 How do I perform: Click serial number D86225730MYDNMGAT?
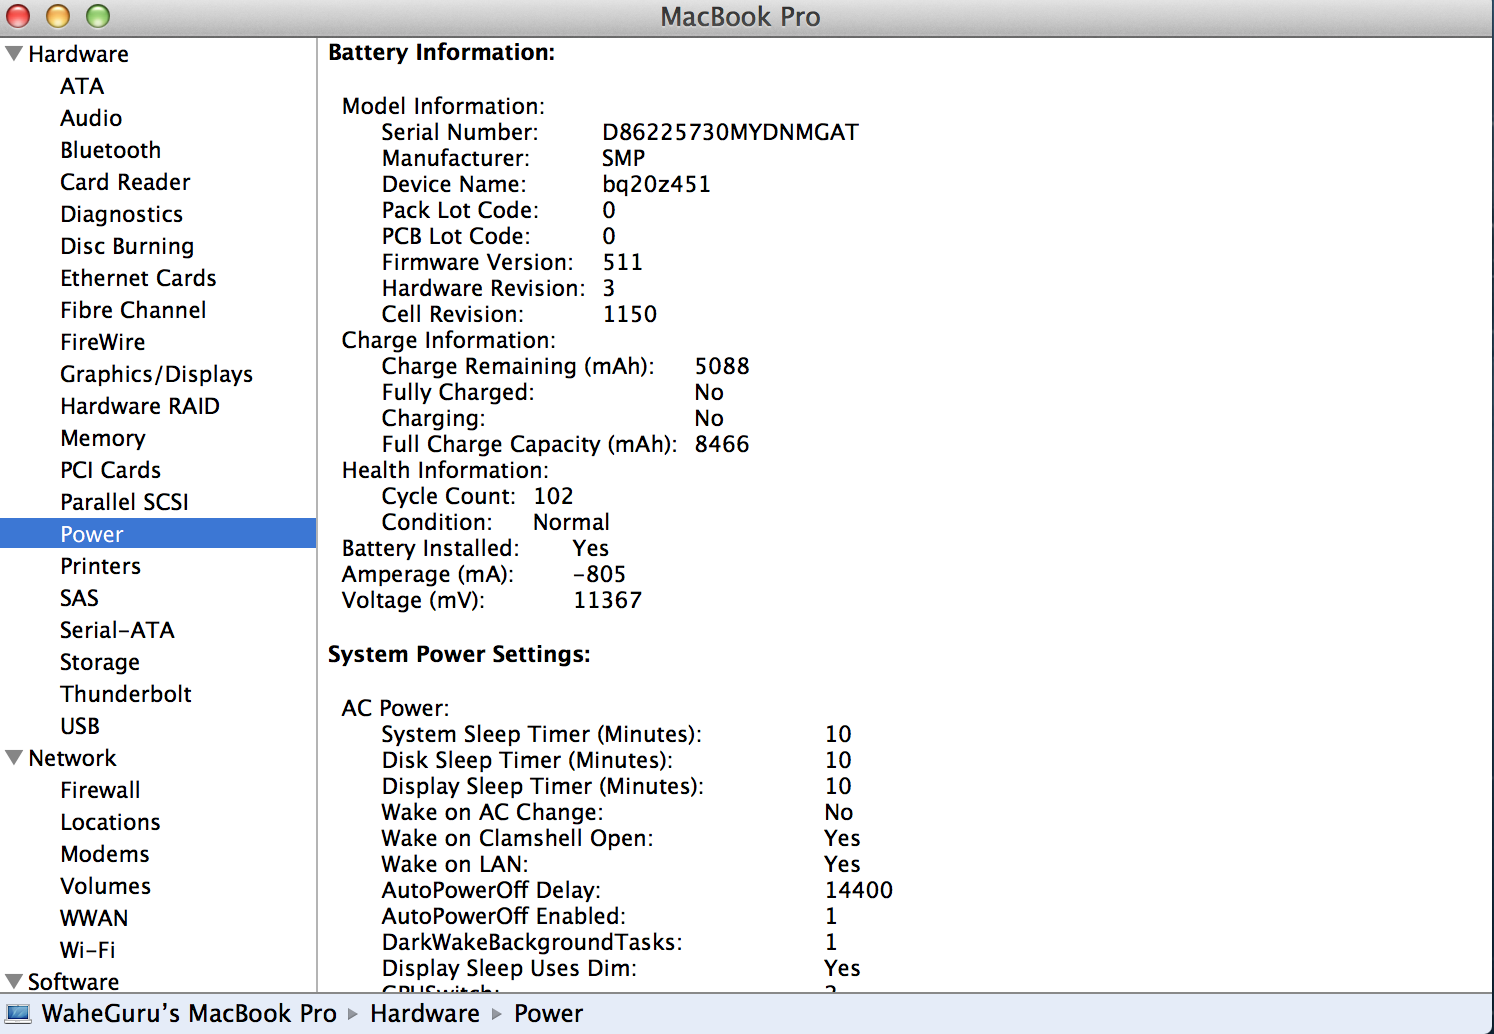[x=730, y=132]
